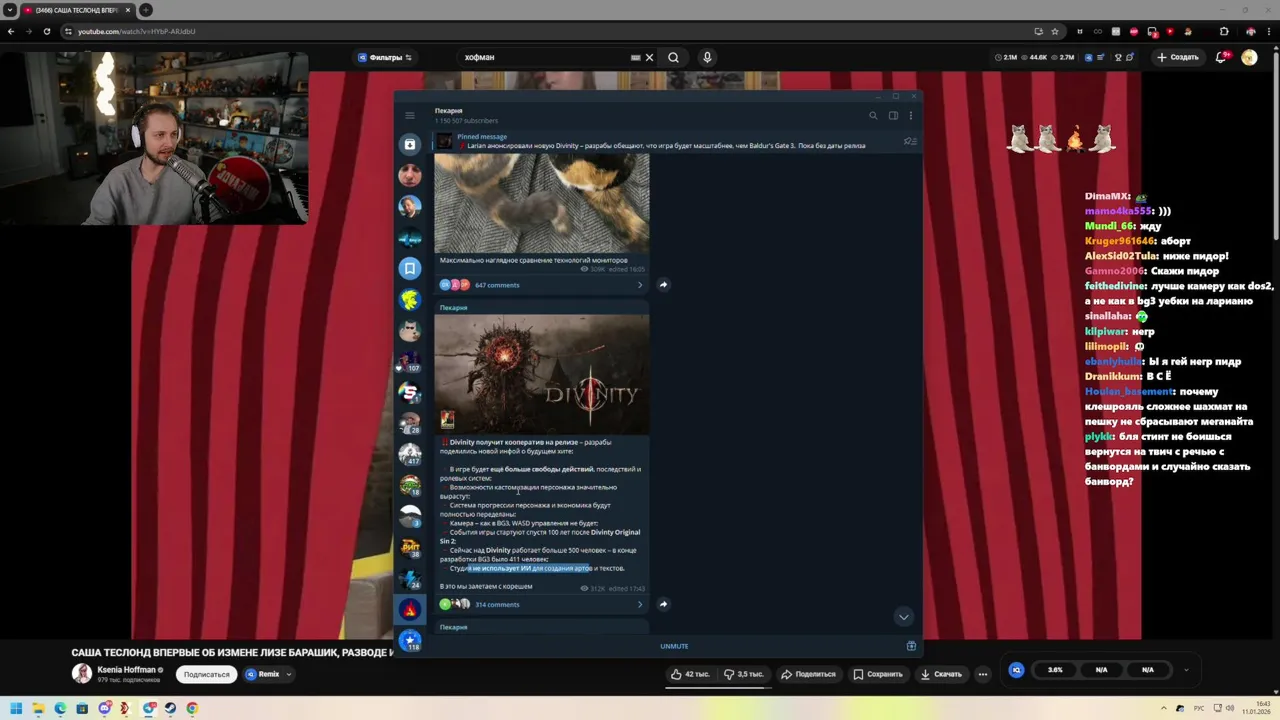Open Telegram hamburger menu
Image resolution: width=1280 pixels, height=720 pixels.
409,115
